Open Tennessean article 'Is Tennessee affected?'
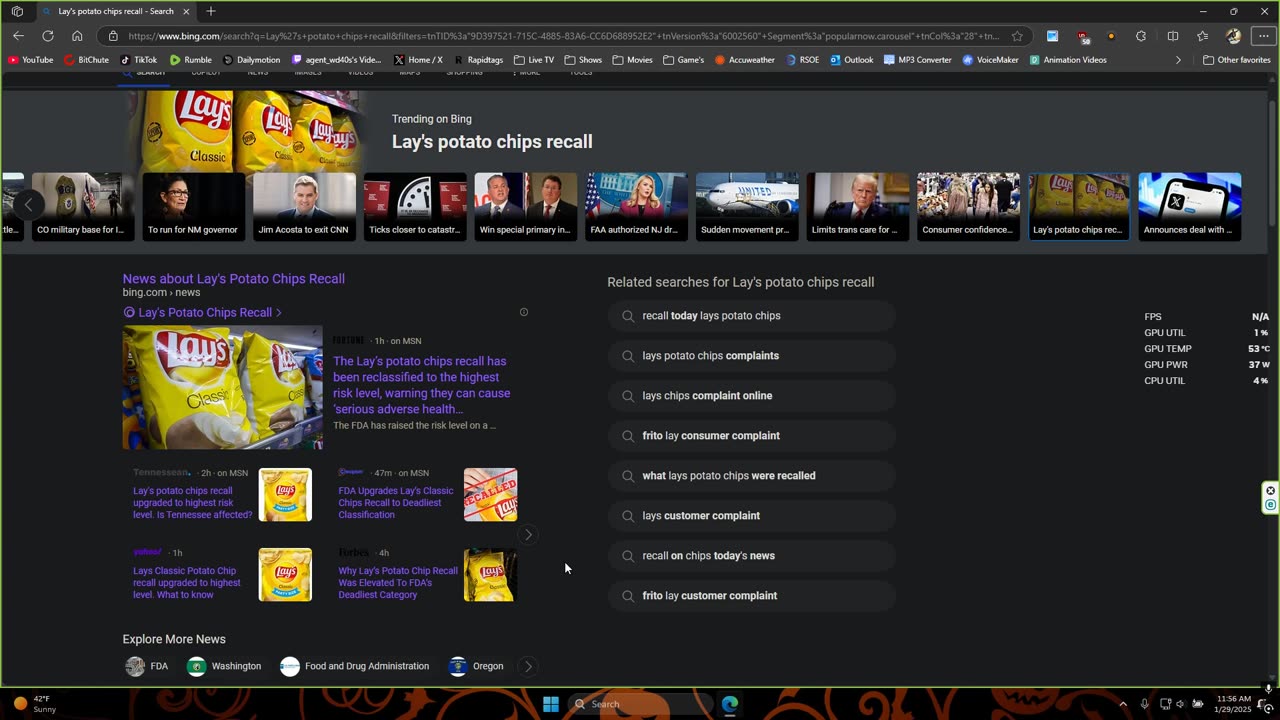 pos(193,503)
